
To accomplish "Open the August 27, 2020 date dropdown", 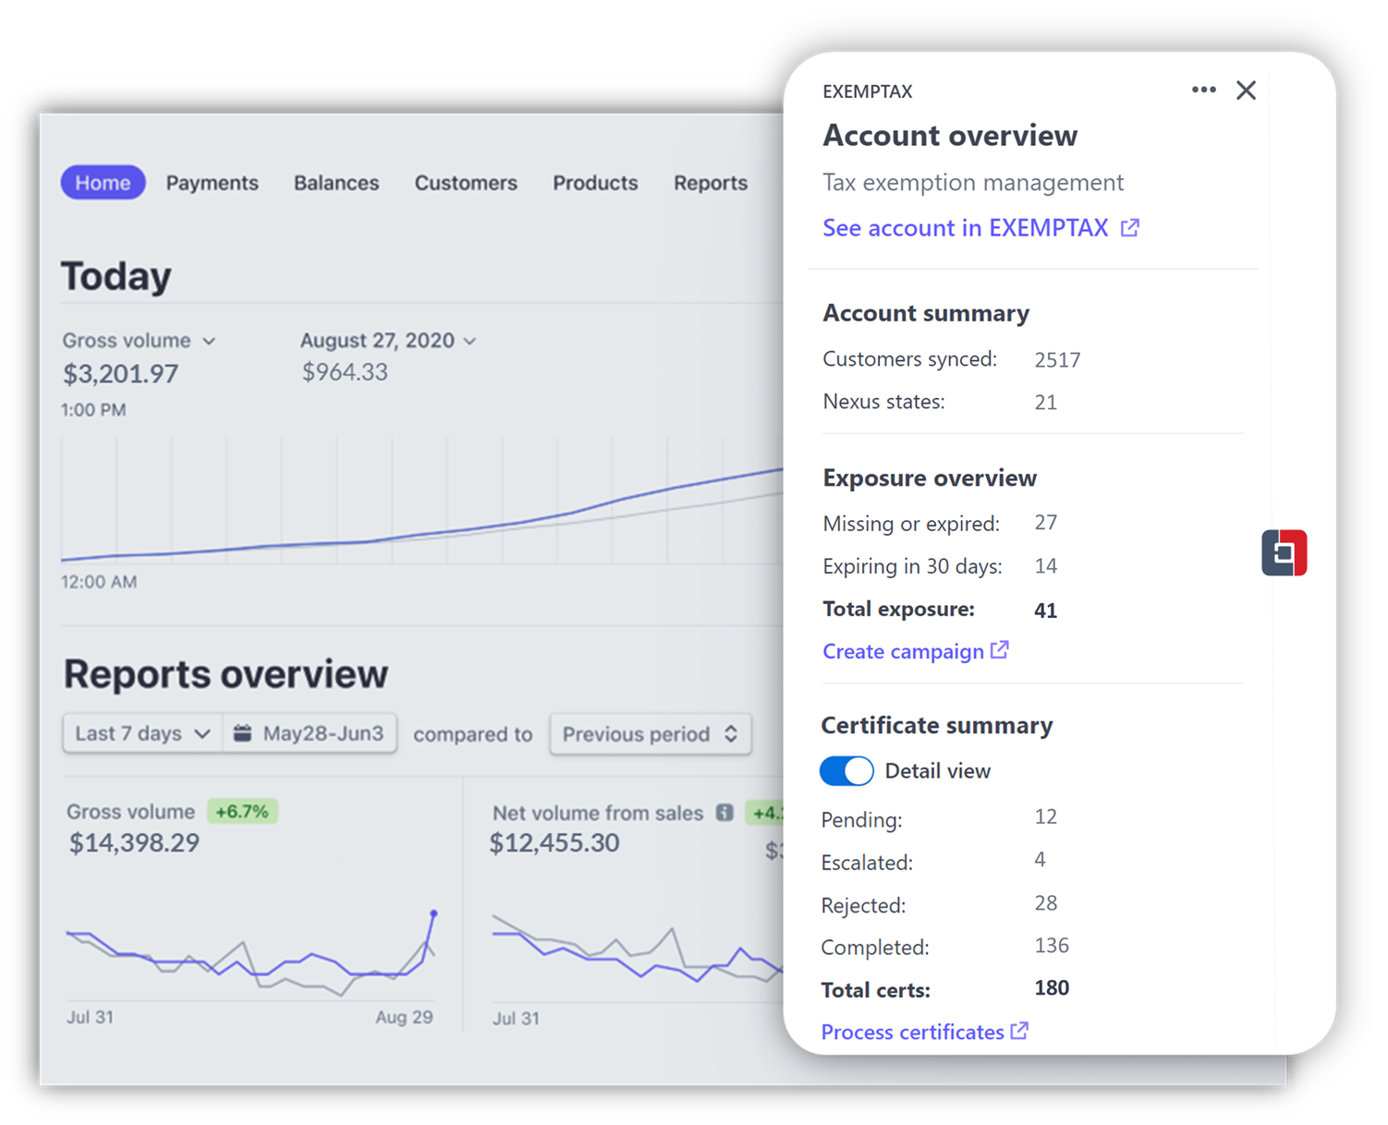I will 388,340.
